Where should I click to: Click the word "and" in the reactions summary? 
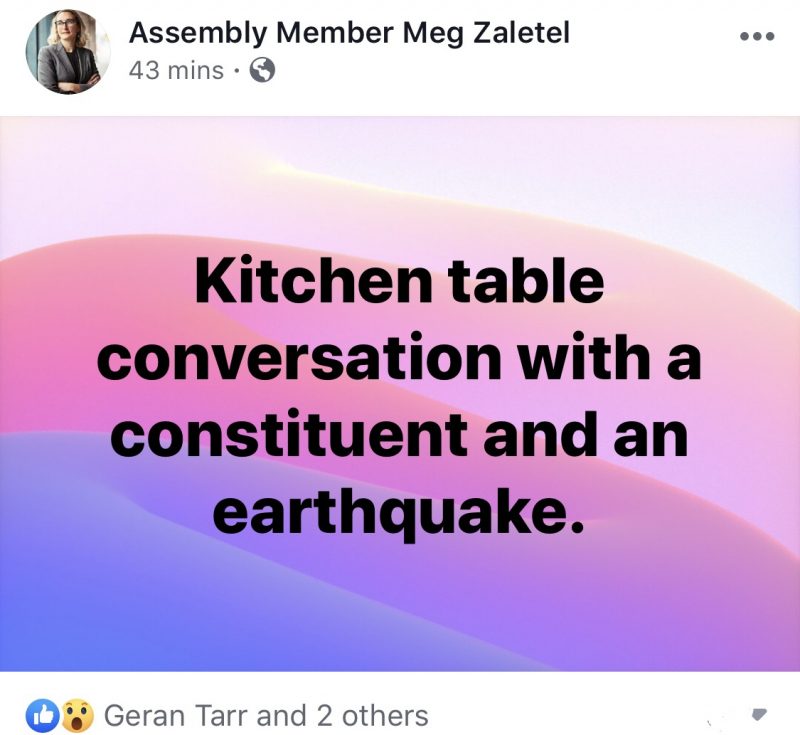tap(283, 715)
